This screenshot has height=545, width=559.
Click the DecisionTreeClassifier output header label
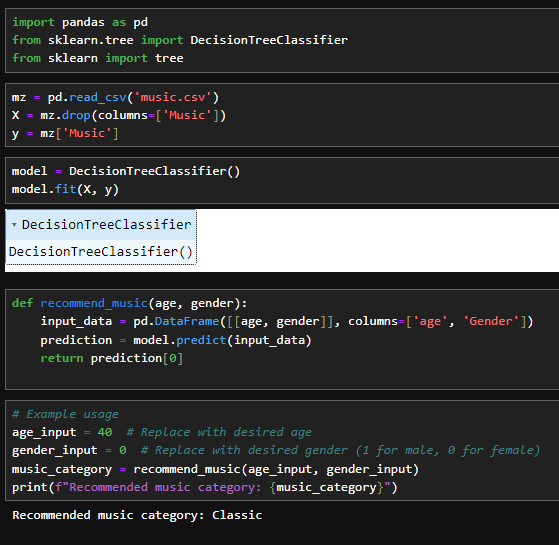pyautogui.click(x=106, y=225)
